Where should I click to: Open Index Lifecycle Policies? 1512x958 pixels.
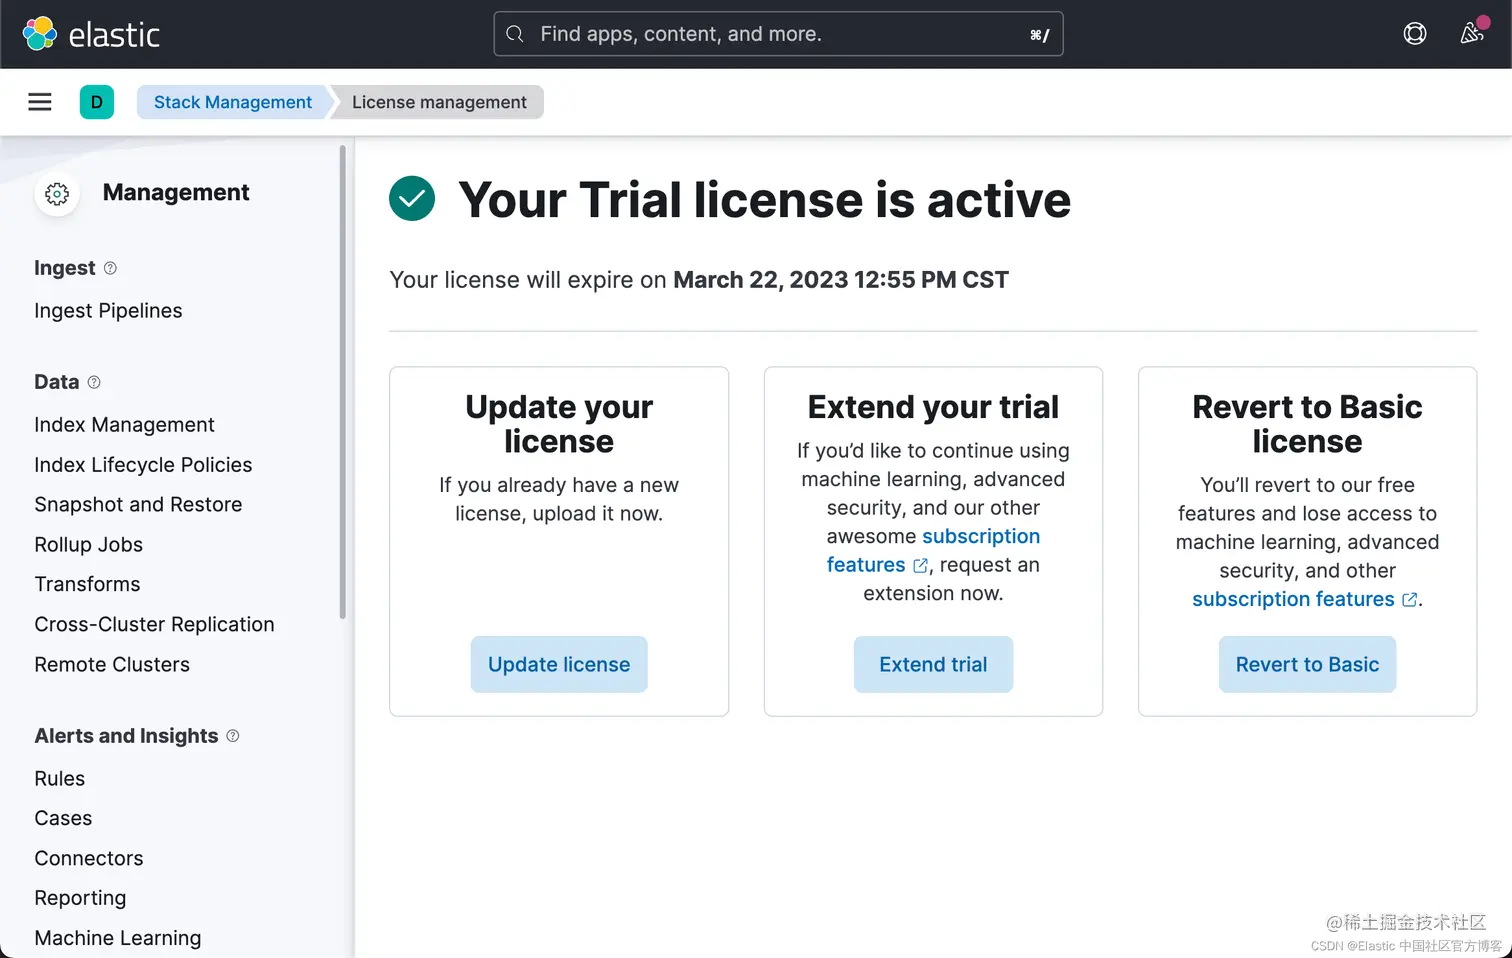point(143,465)
